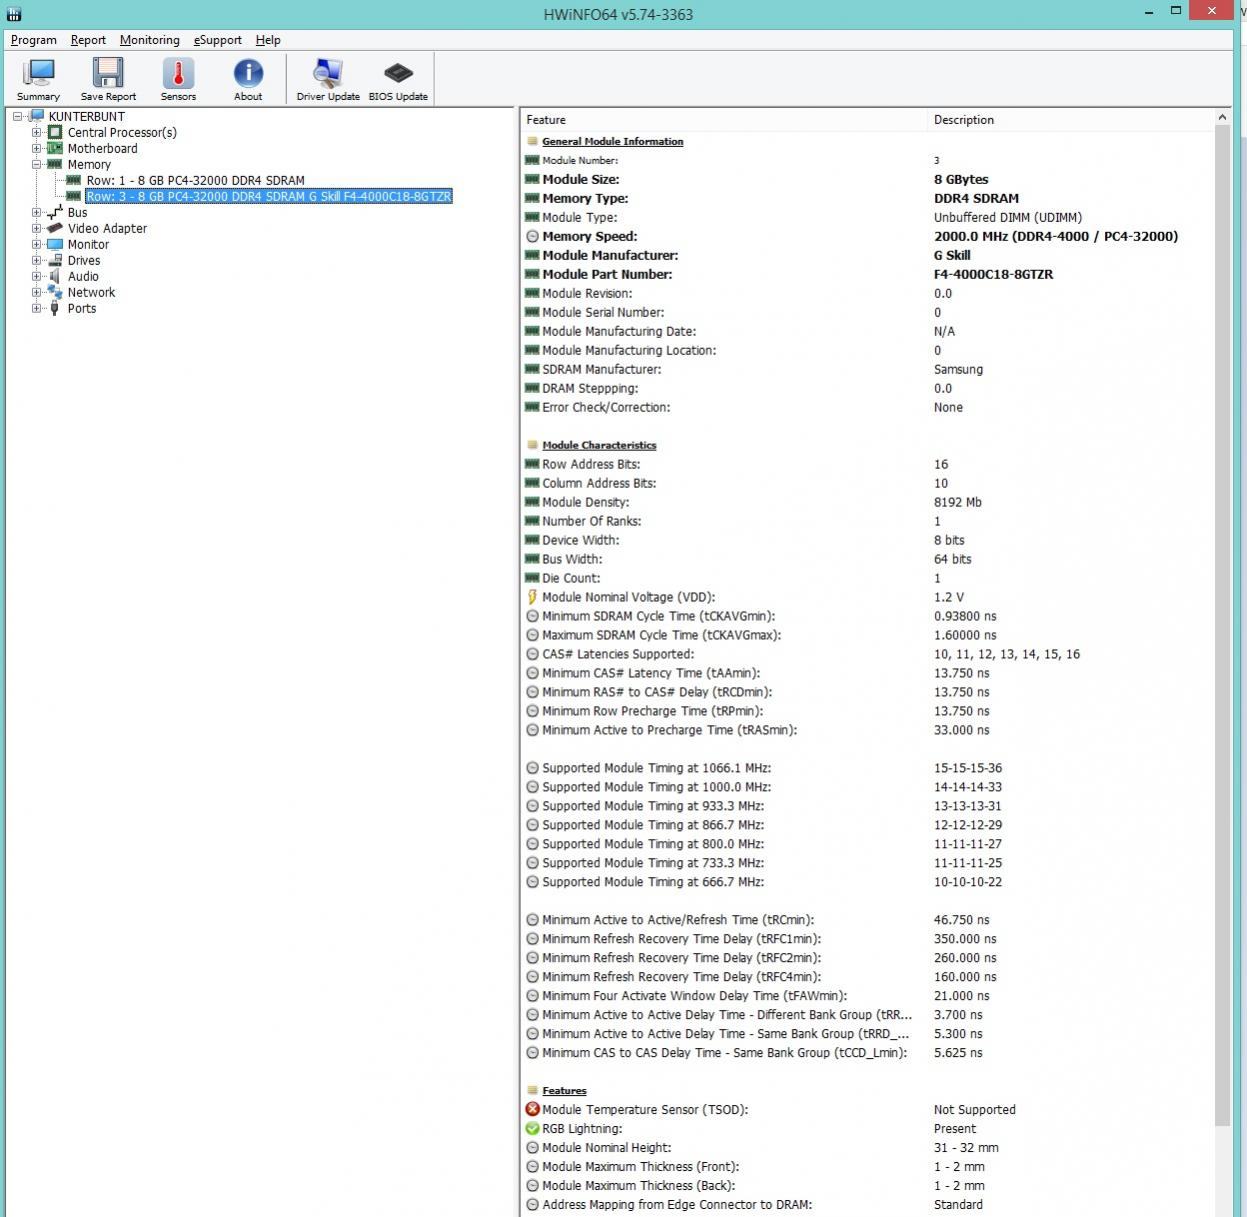Open the eSupport menu
The image size is (1247, 1217).
click(218, 40)
